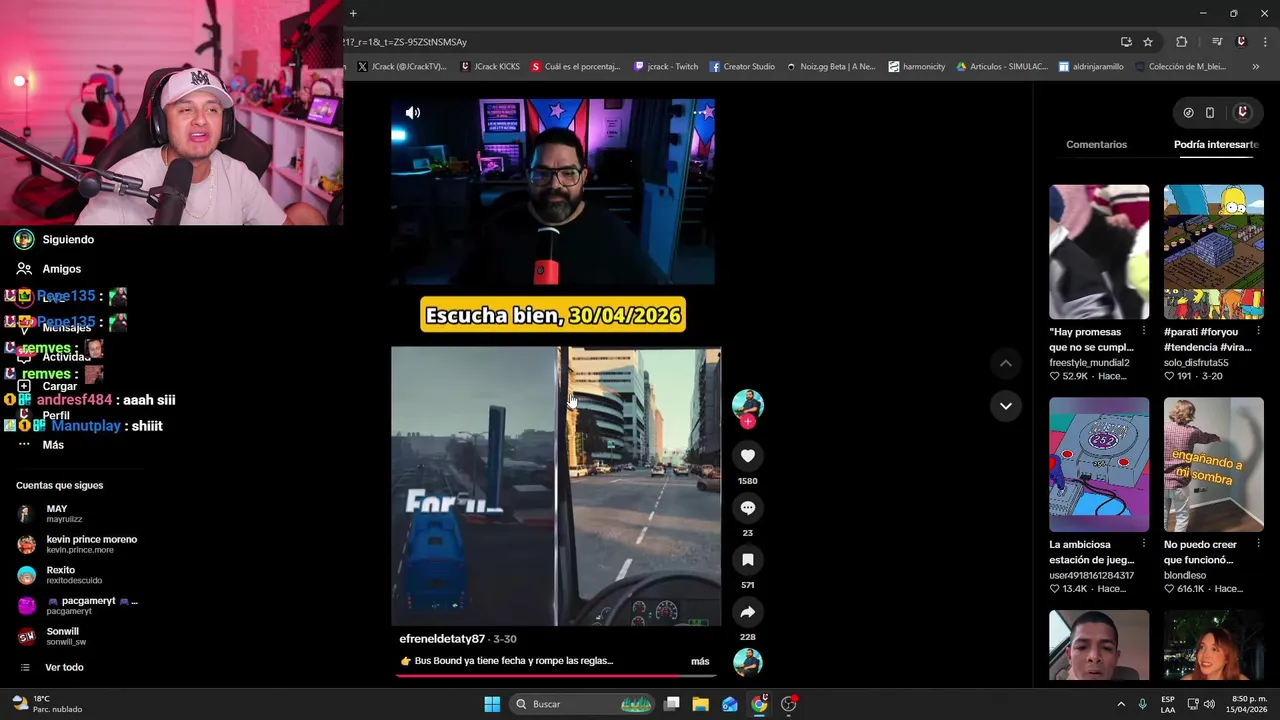Open options for '#parati #foryou' video card
Image resolution: width=1280 pixels, height=720 pixels.
tap(1258, 331)
